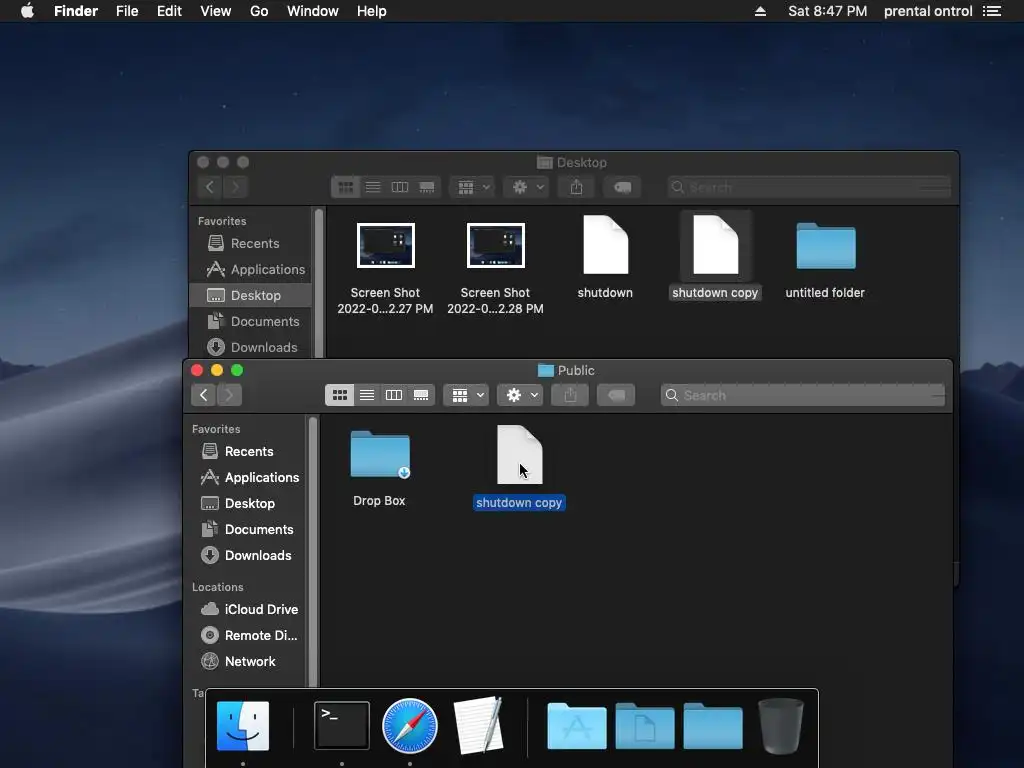The height and width of the screenshot is (768, 1024).
Task: Open Documents folder stack in Dock
Action: [x=645, y=726]
